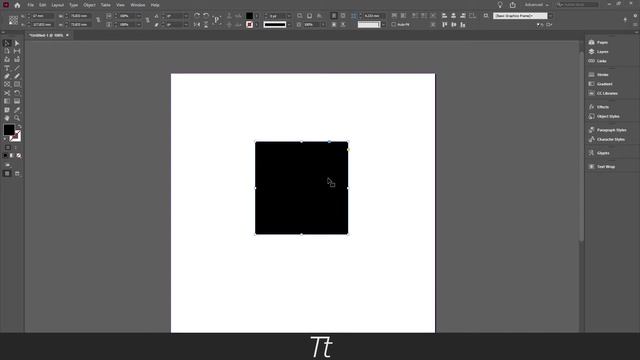This screenshot has width=640, height=360.
Task: Select the Gap tool
Action: click(x=17, y=51)
